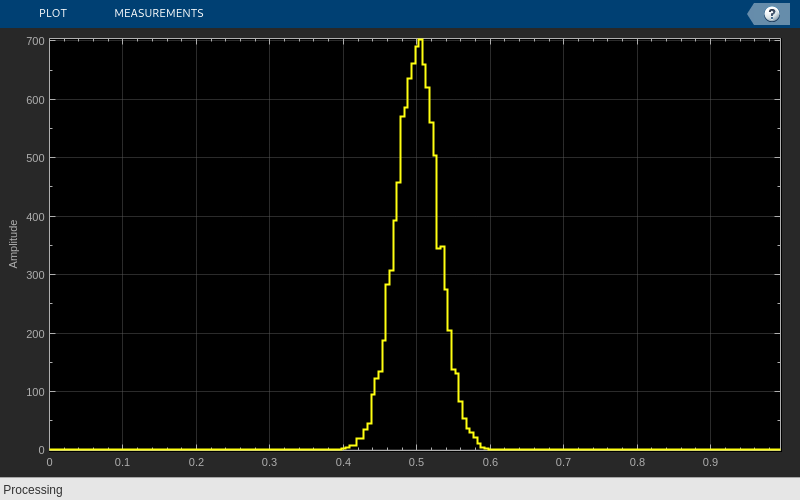Click the y-axis tick label 400
Viewport: 800px width, 500px height.
[35, 217]
